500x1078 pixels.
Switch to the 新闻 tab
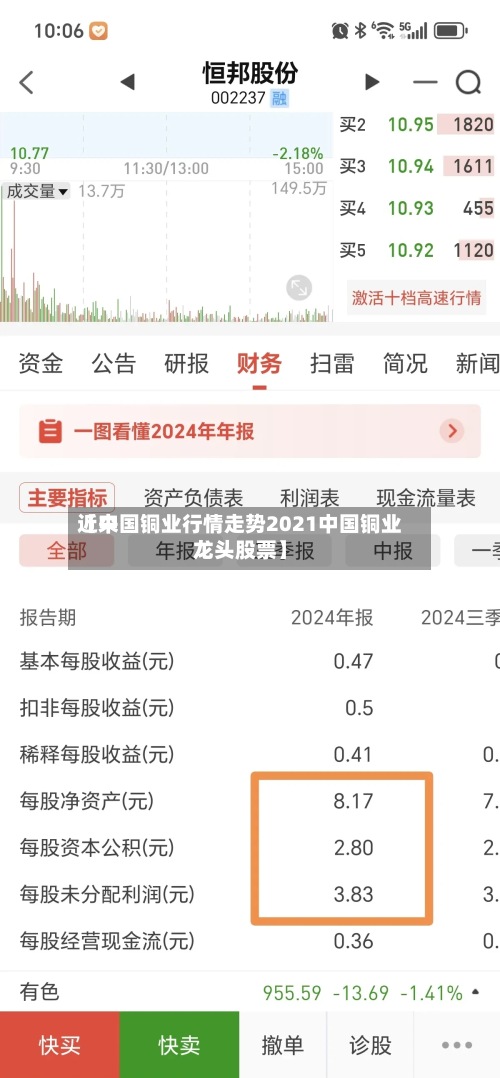coord(477,363)
